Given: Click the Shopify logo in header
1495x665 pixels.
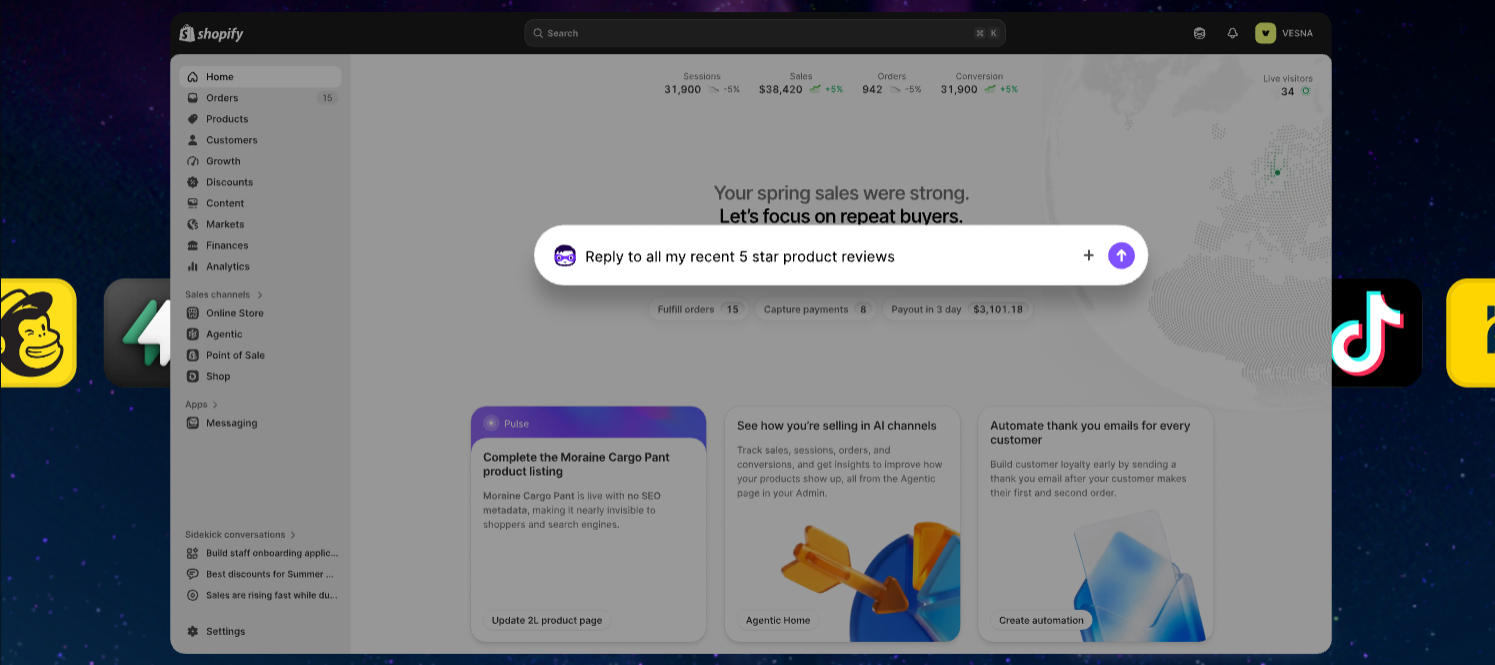Looking at the screenshot, I should [211, 33].
